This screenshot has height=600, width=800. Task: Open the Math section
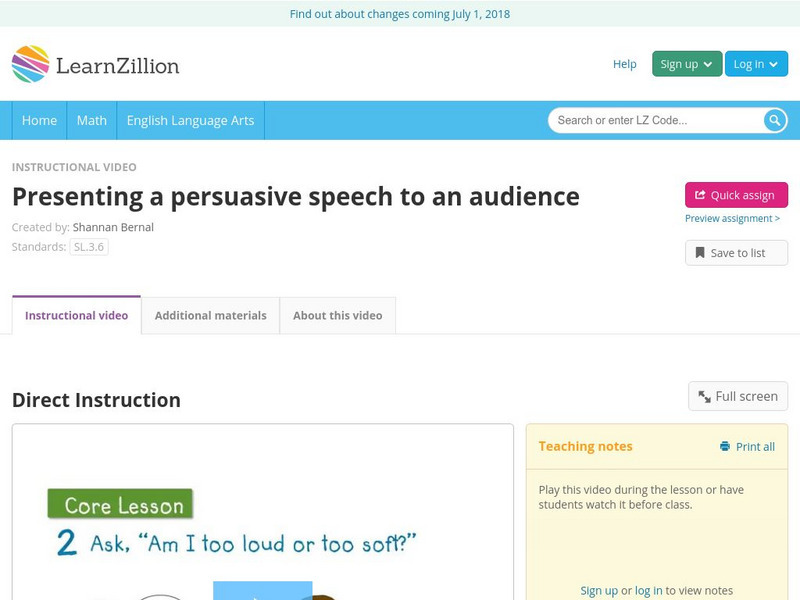click(x=91, y=120)
